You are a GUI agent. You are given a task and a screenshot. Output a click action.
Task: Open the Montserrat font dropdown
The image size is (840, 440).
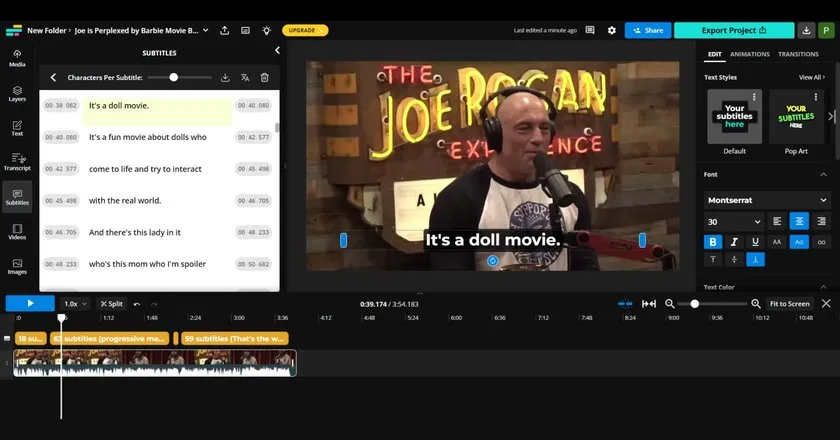pos(767,200)
